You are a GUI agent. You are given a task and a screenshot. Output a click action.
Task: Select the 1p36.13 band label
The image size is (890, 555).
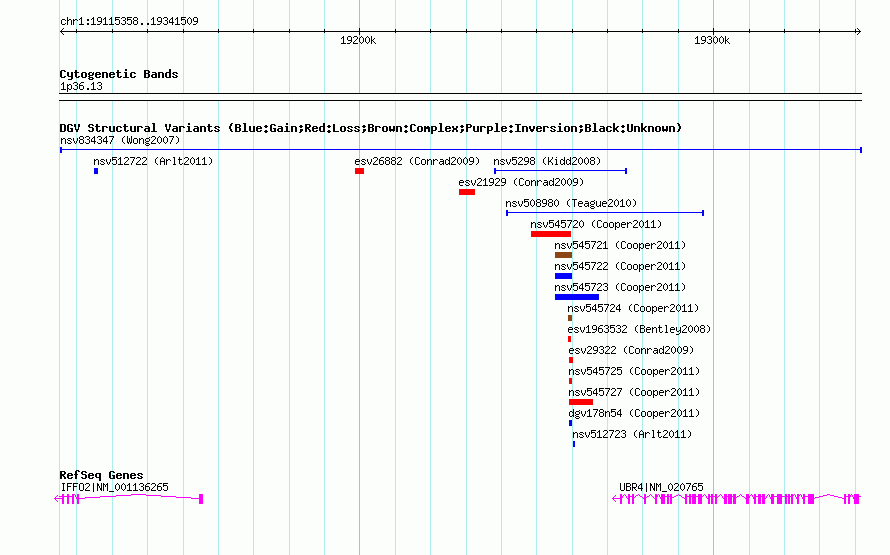point(81,86)
